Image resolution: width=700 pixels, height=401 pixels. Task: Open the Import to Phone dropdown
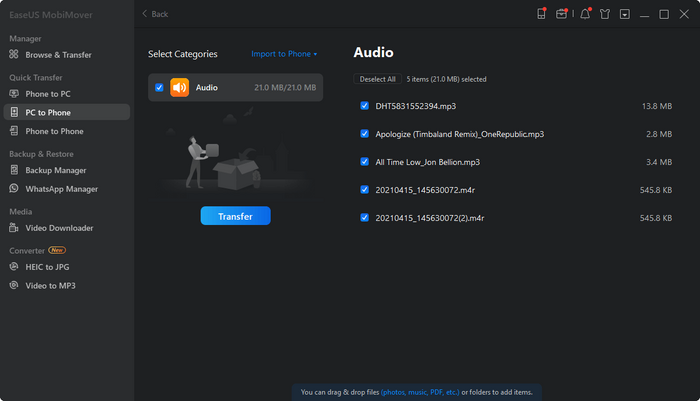[x=284, y=54]
